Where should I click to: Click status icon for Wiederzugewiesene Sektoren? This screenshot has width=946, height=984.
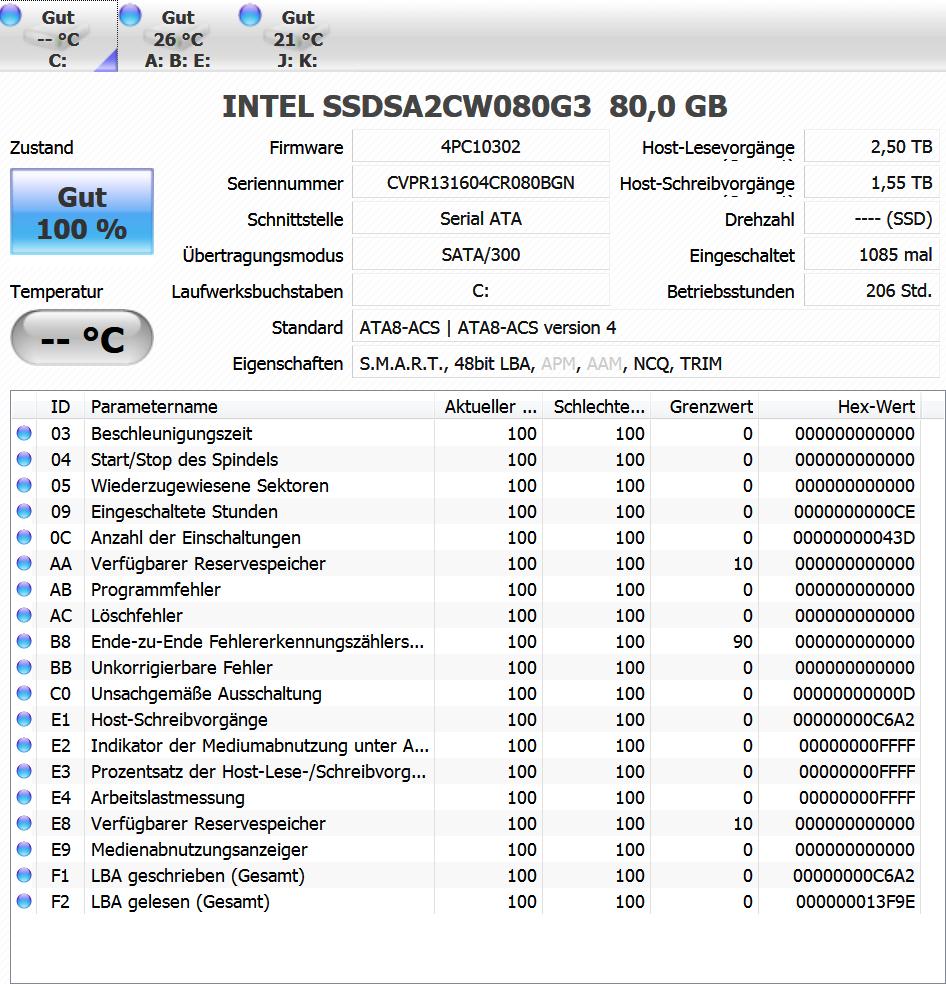[x=24, y=485]
